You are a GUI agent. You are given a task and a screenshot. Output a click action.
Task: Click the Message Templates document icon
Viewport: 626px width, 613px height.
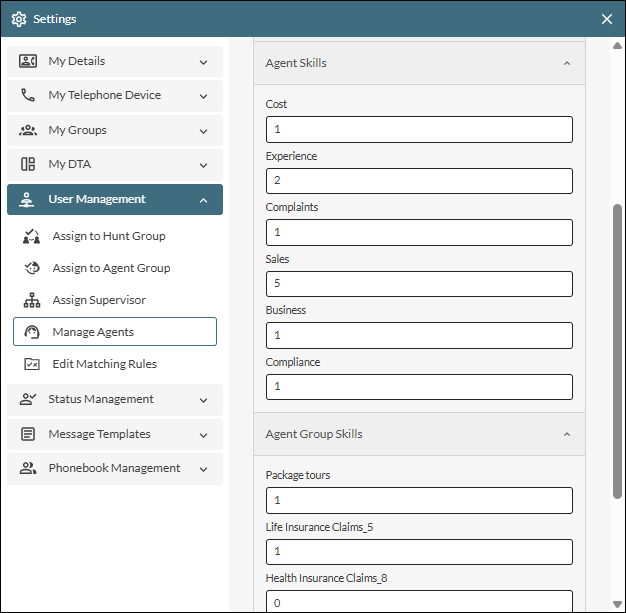[28, 434]
